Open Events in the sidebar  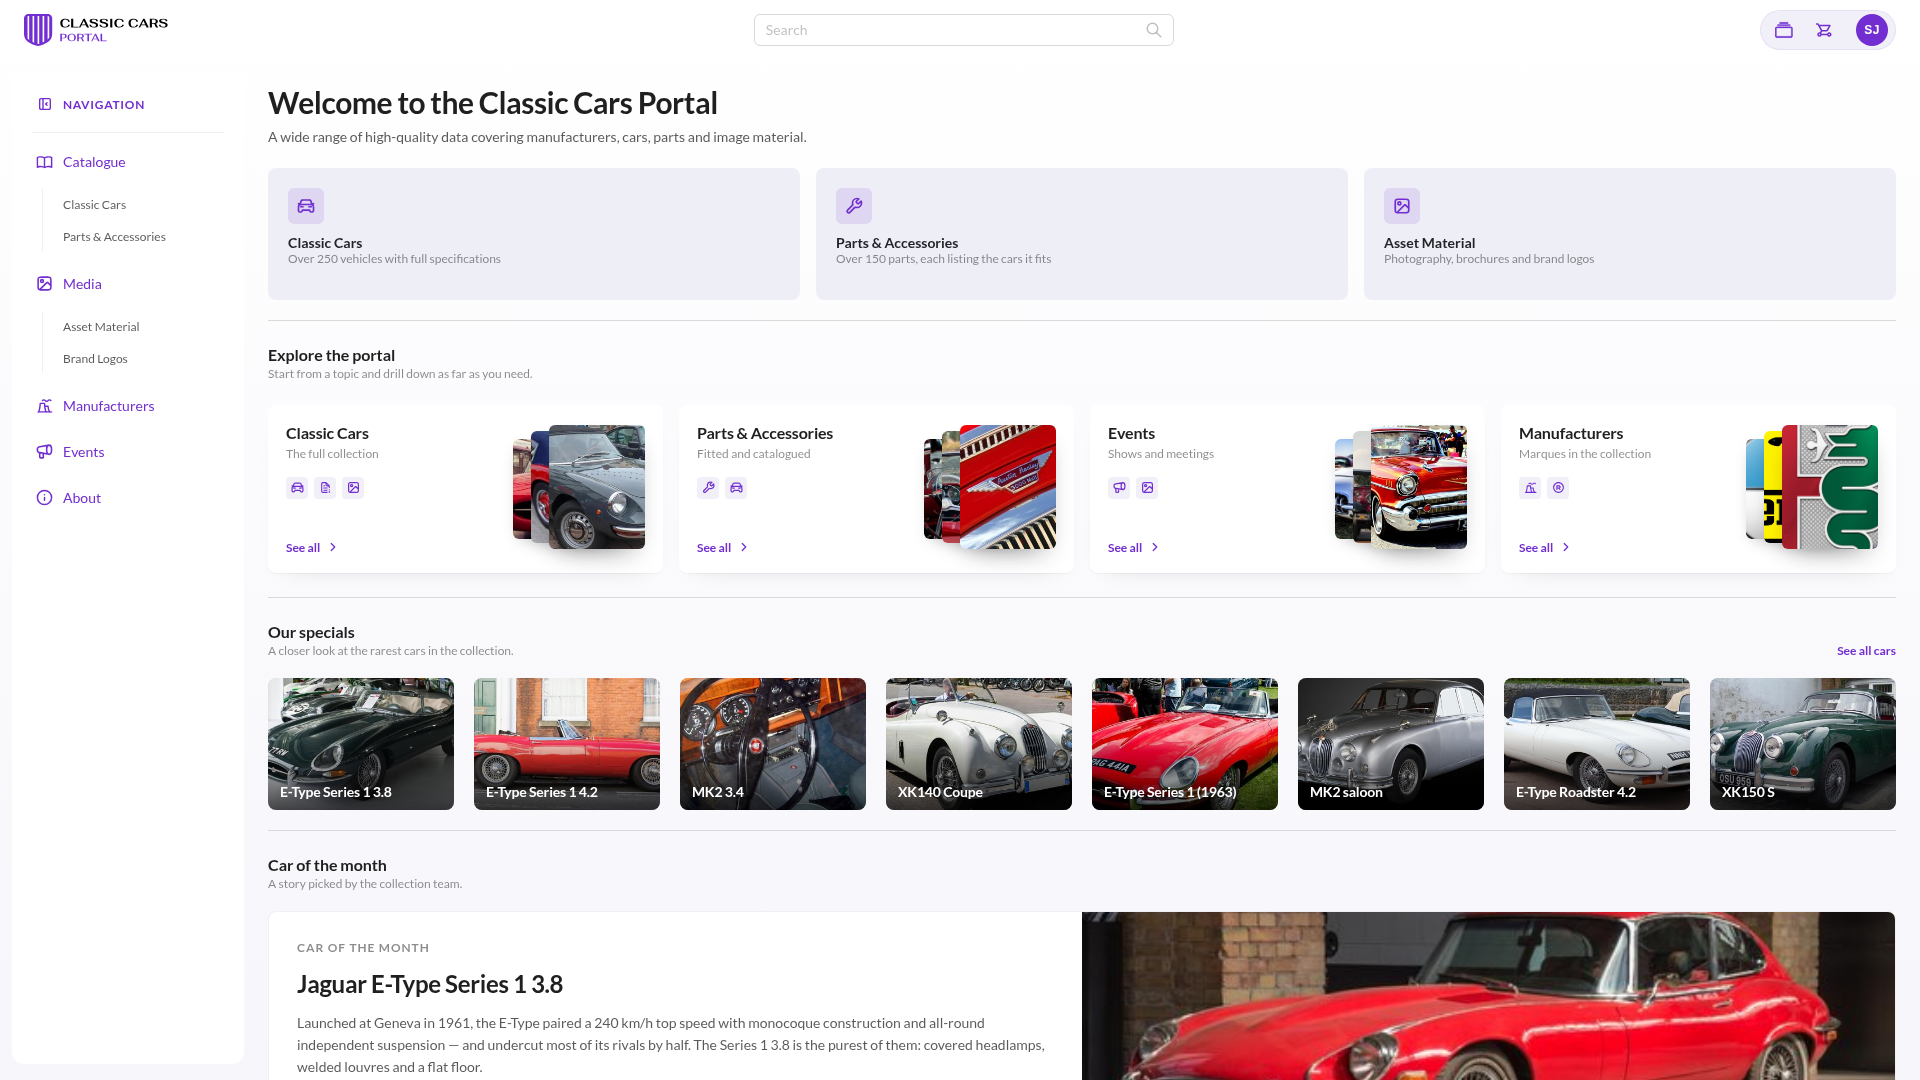click(x=83, y=452)
